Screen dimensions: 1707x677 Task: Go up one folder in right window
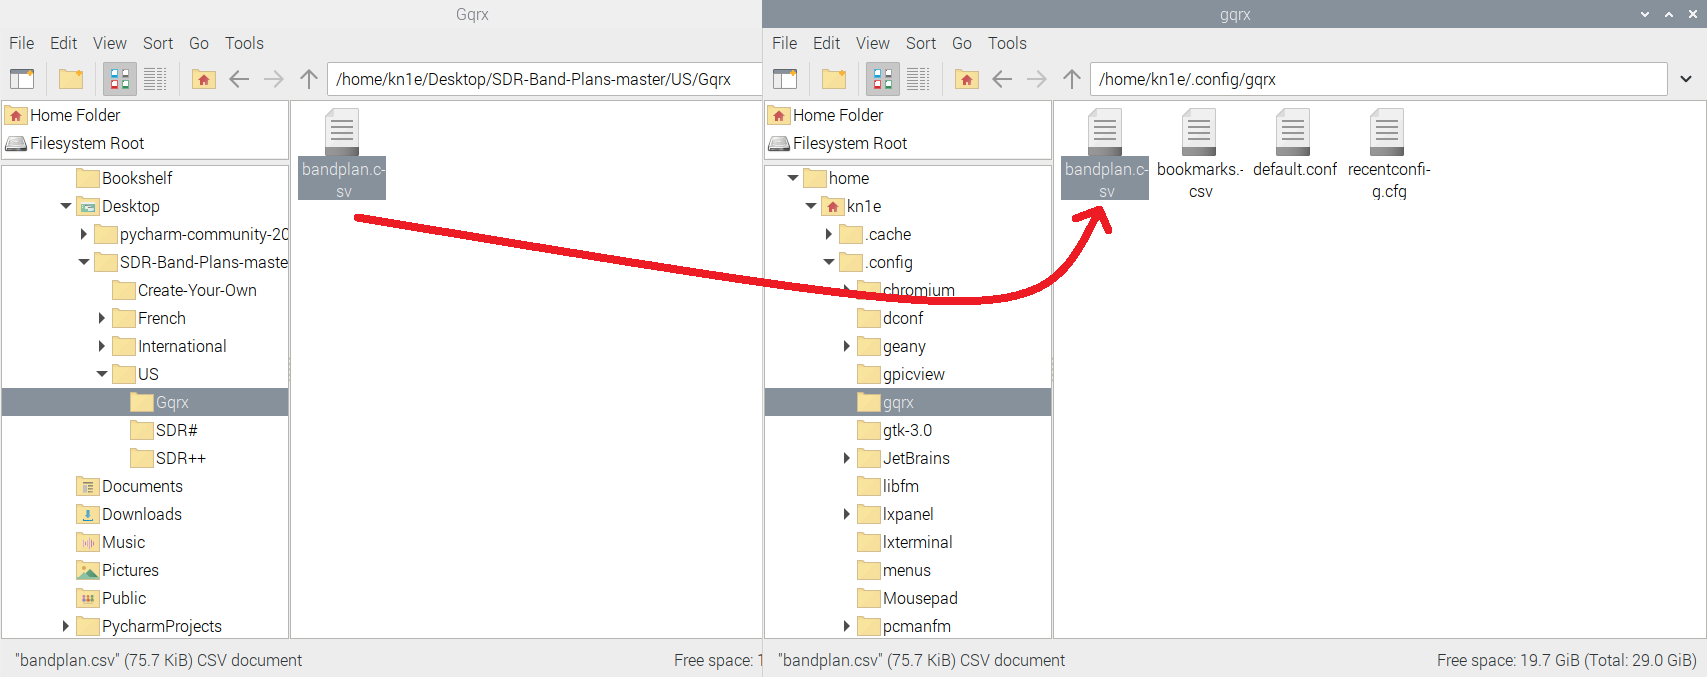click(x=1072, y=79)
